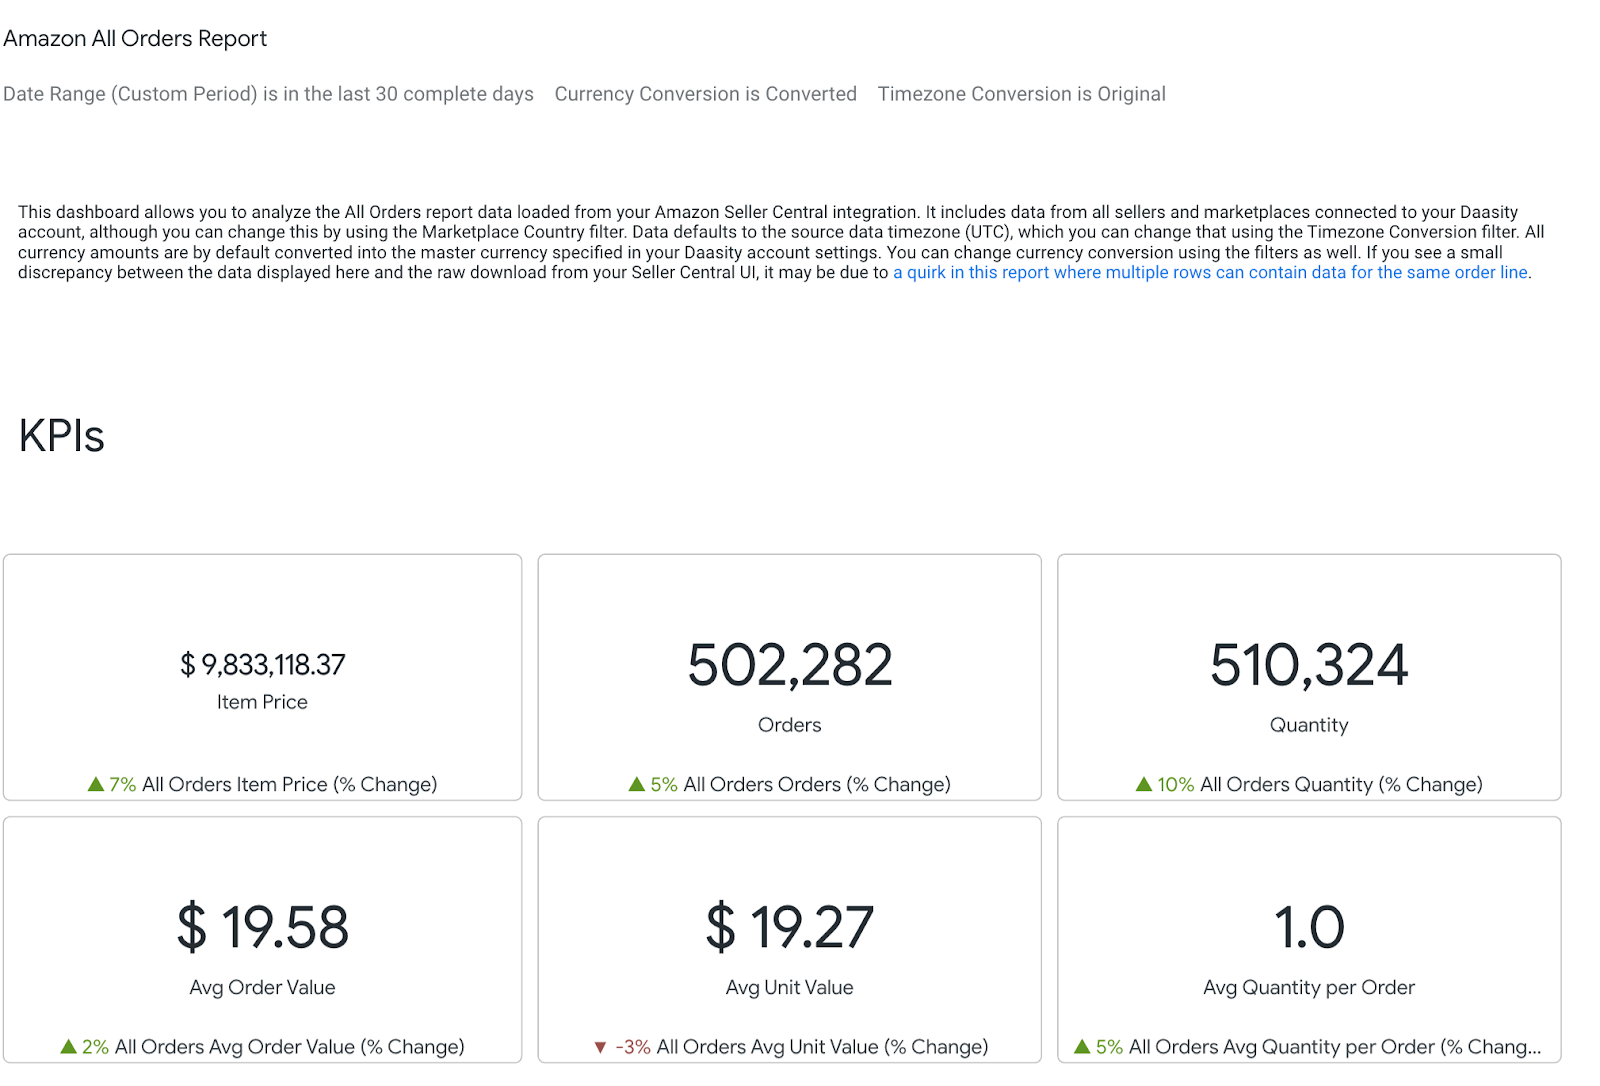
Task: Click the Orders label under 502,282
Action: tap(790, 725)
